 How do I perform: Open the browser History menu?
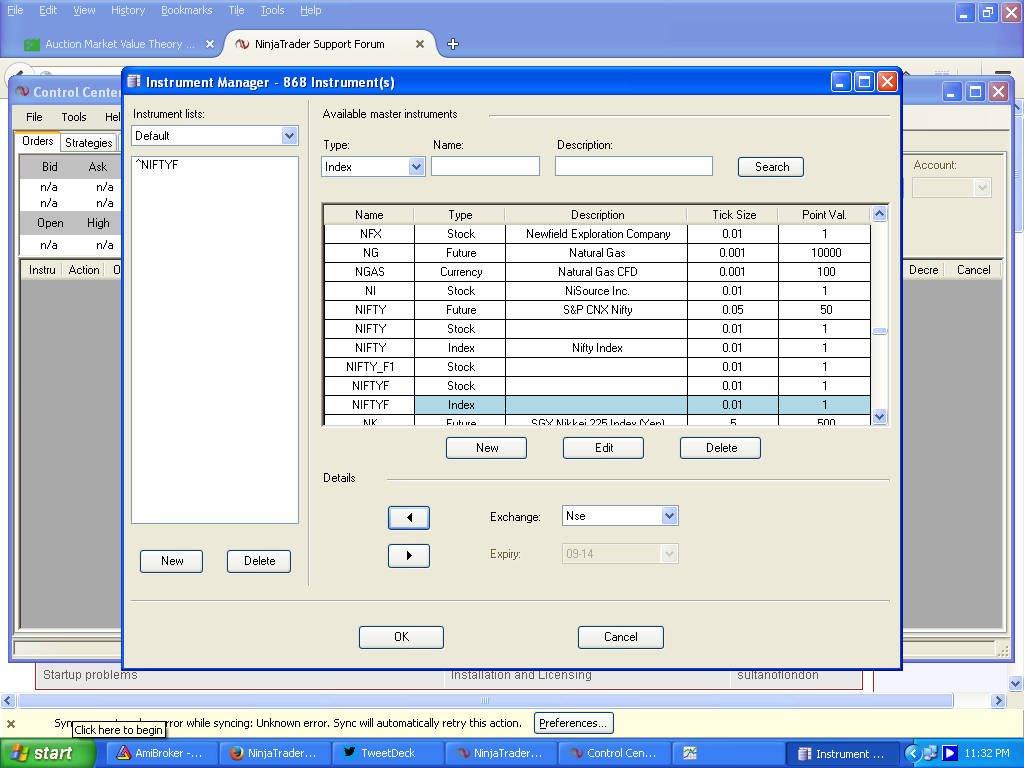tap(127, 10)
